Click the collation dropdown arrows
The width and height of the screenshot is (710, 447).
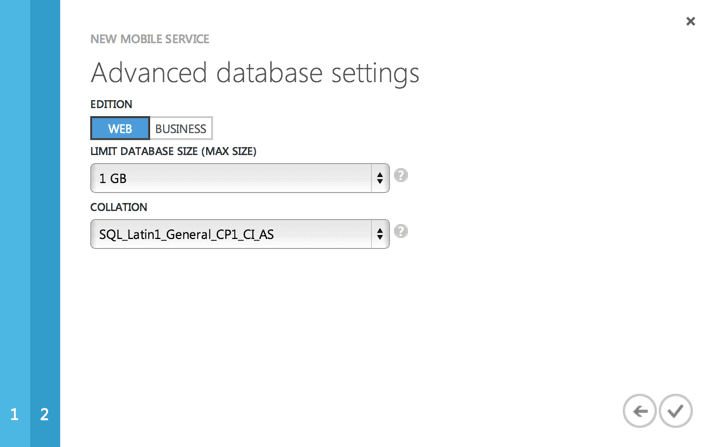click(380, 235)
